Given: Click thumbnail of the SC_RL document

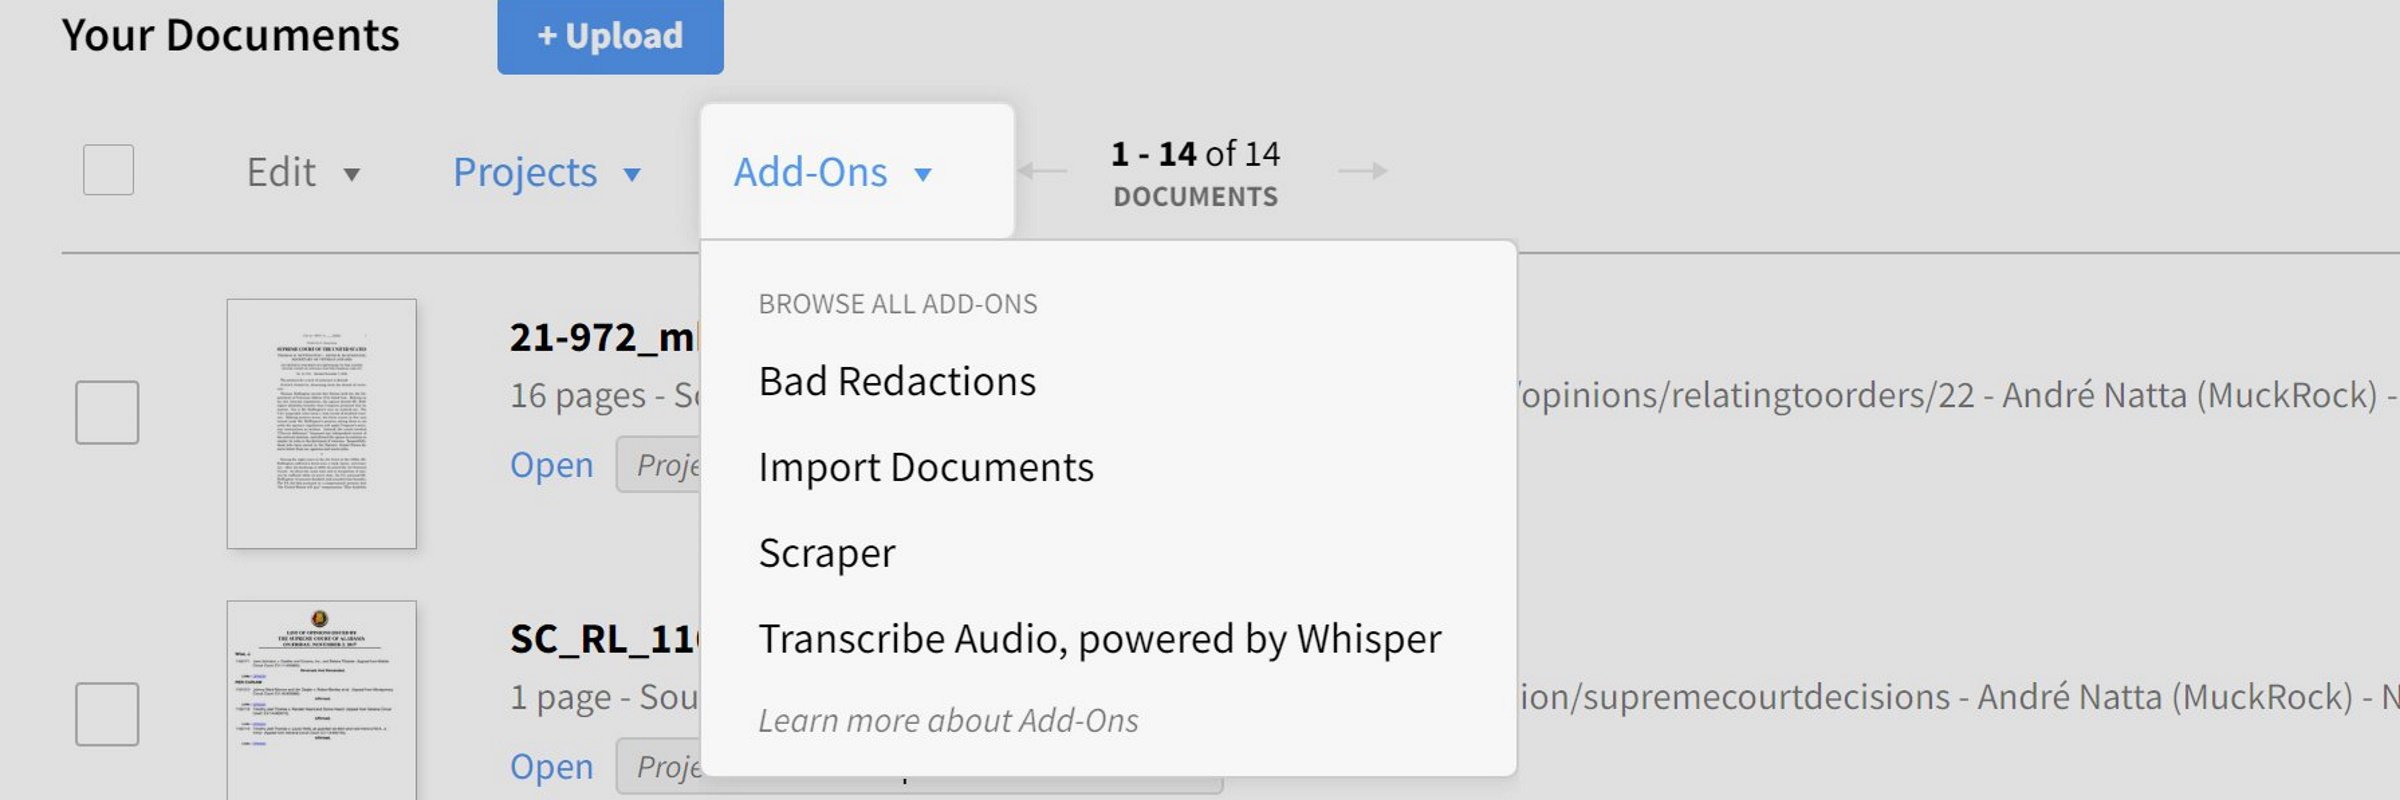Looking at the screenshot, I should coord(321,700).
